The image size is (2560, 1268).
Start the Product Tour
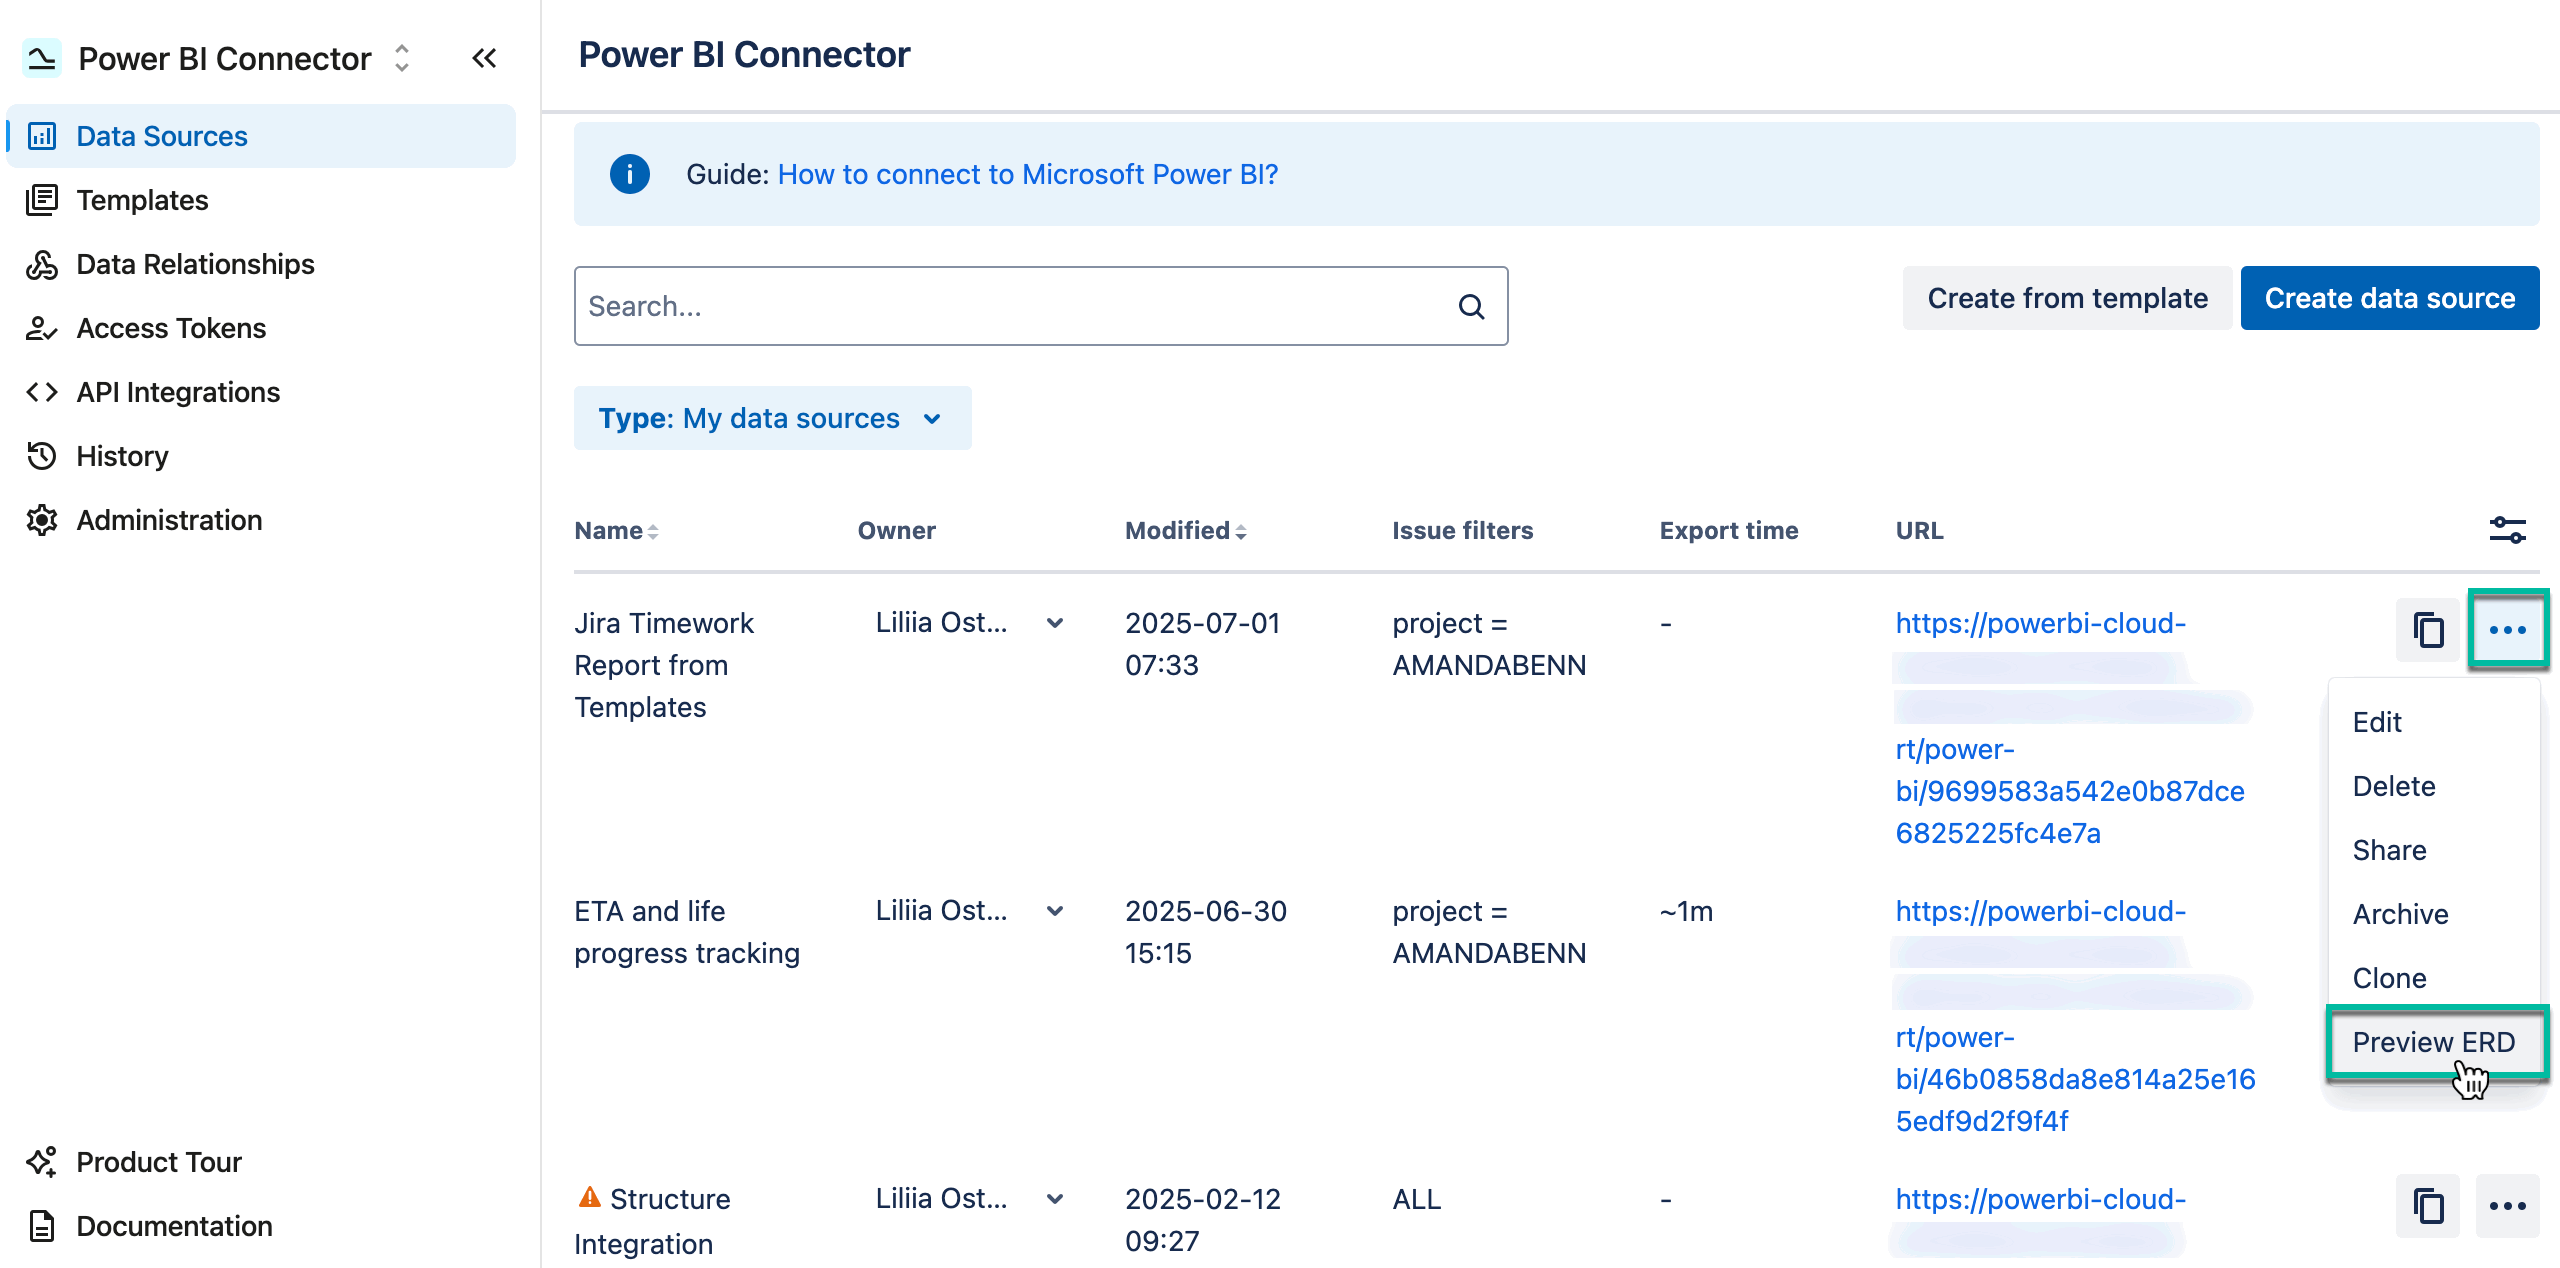point(158,1161)
